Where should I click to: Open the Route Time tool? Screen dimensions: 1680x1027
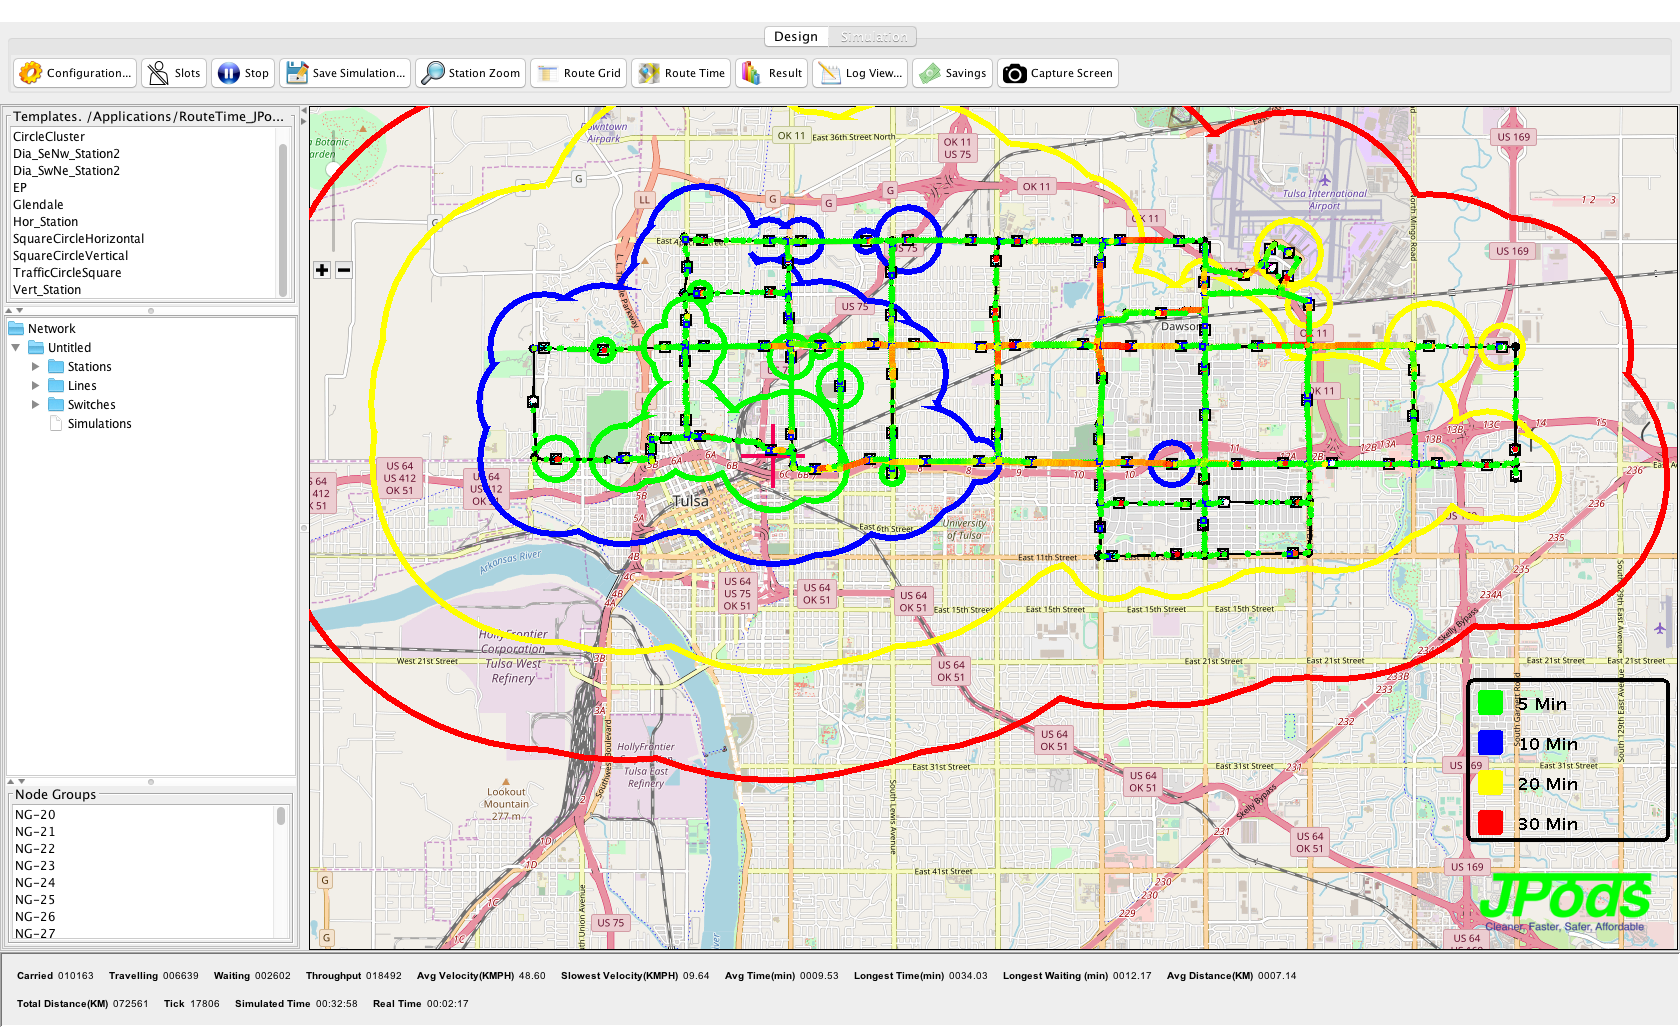coord(649,73)
